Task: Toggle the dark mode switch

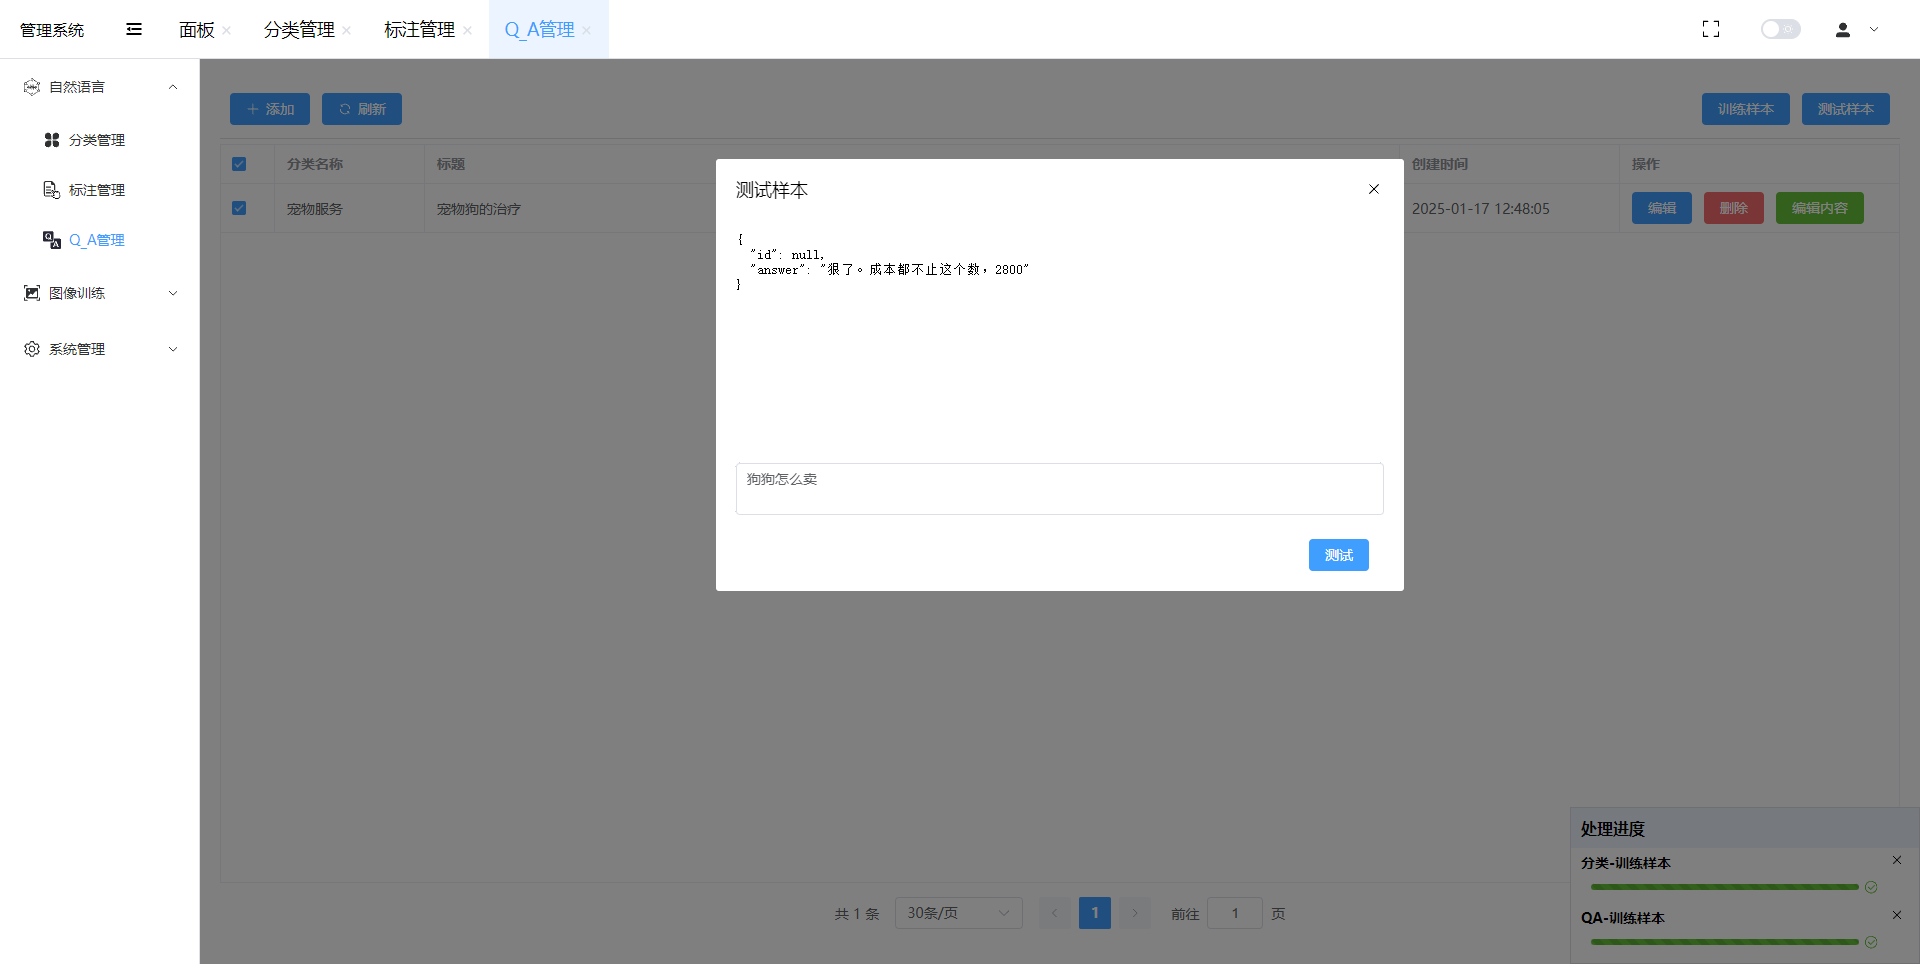Action: point(1780,29)
